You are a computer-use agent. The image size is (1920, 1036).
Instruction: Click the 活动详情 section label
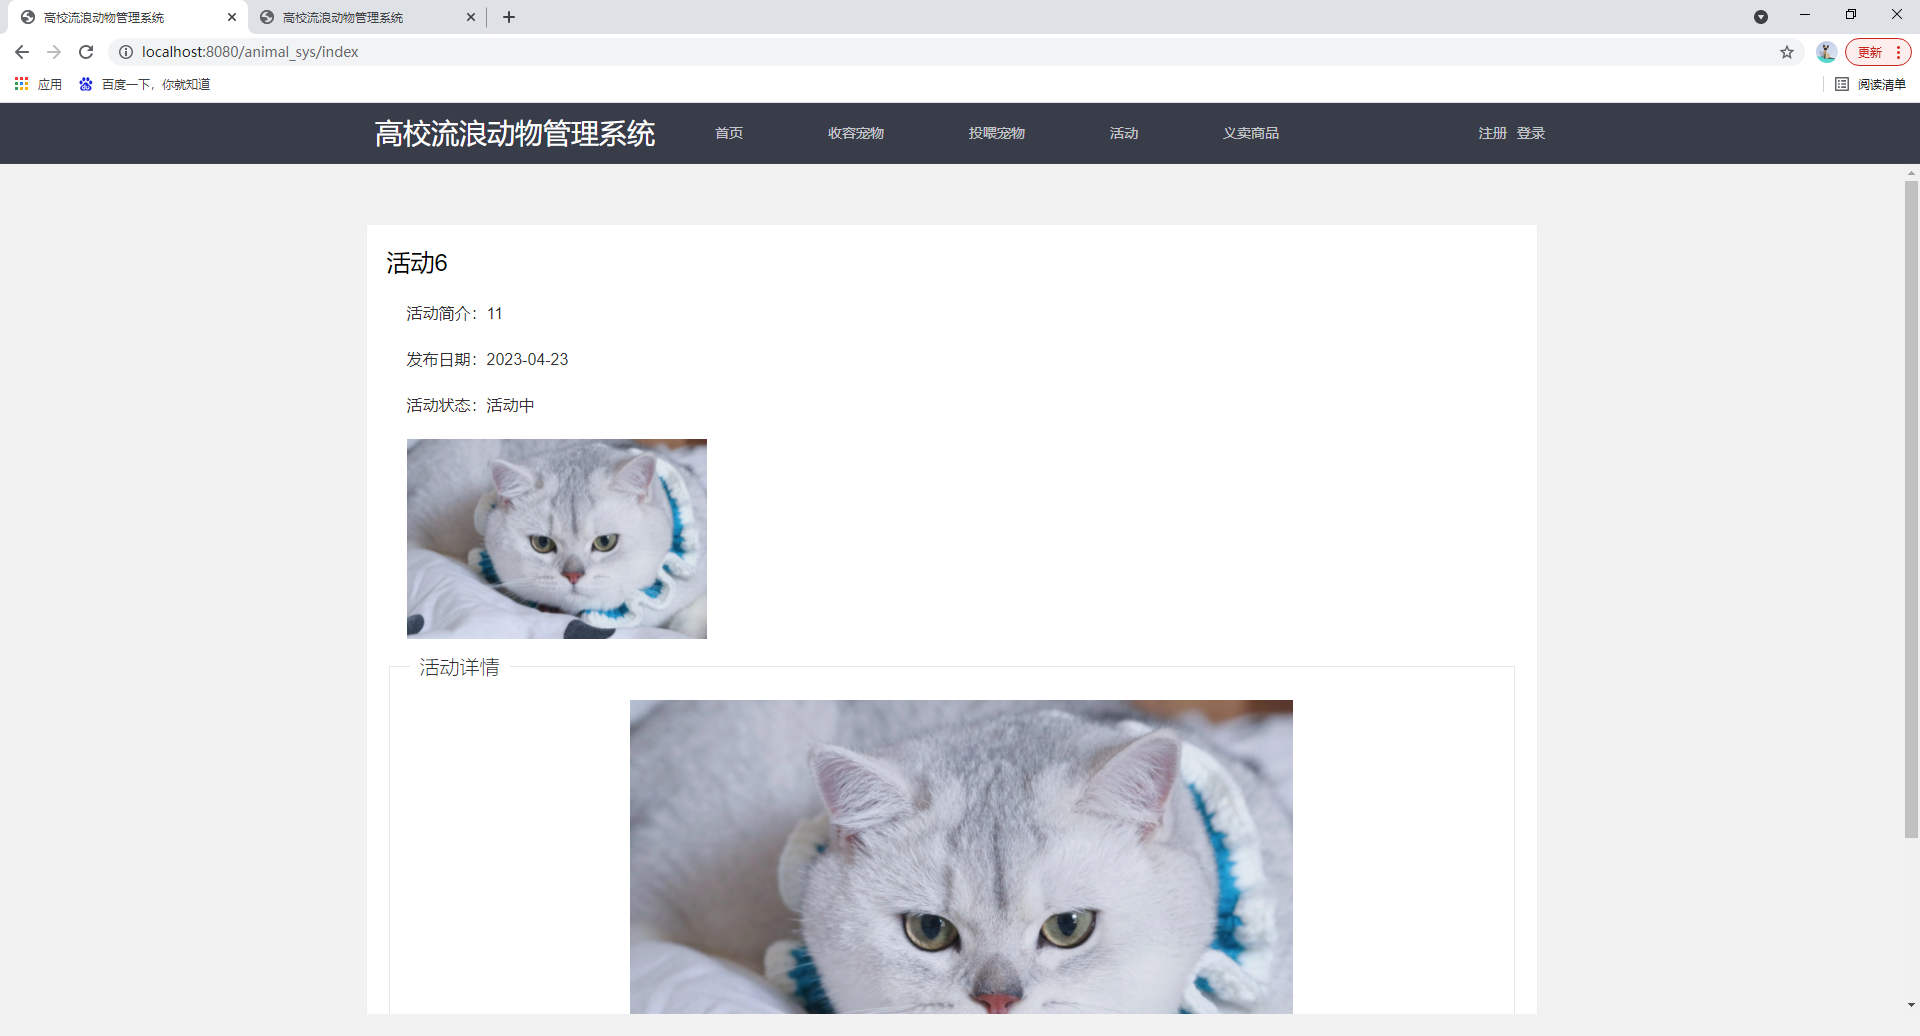[459, 667]
